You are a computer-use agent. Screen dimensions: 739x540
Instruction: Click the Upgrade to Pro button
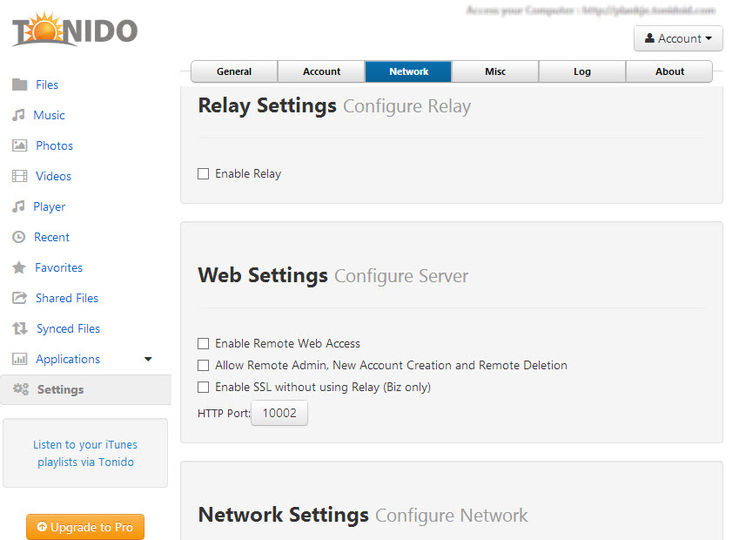click(85, 527)
